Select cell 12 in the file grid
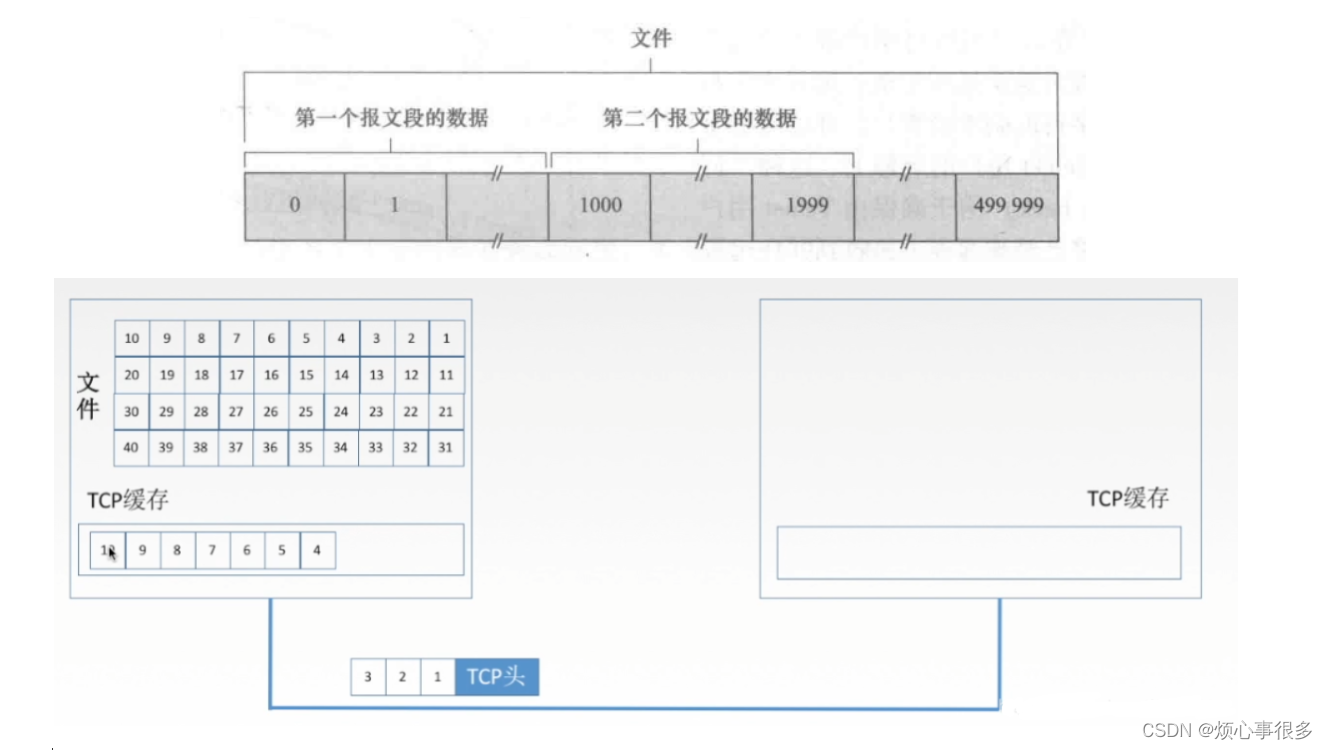 click(411, 375)
